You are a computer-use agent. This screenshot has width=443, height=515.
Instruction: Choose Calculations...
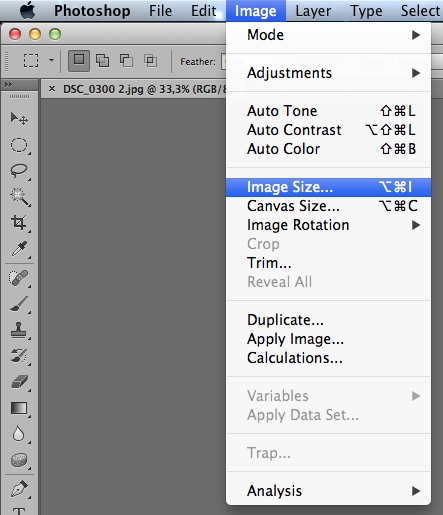coord(328,358)
